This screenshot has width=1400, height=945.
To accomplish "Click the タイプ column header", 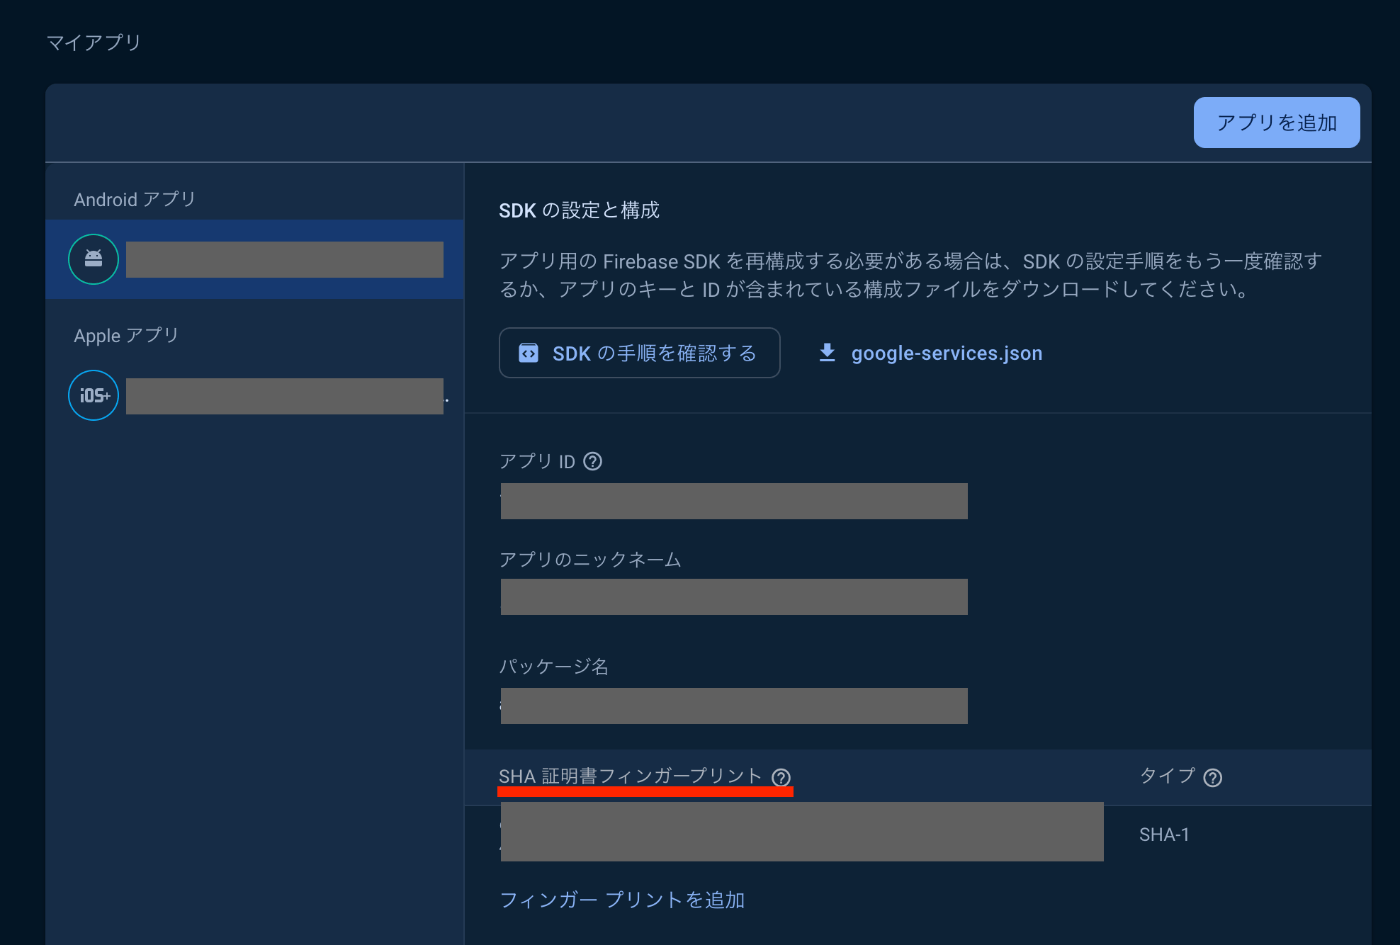I will [x=1168, y=776].
